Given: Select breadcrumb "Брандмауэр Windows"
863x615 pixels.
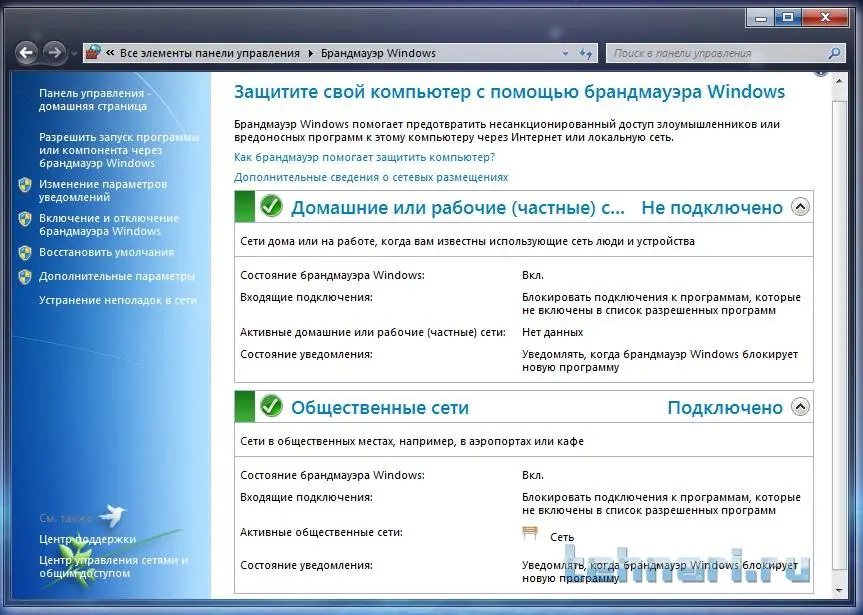Looking at the screenshot, I should click(378, 53).
